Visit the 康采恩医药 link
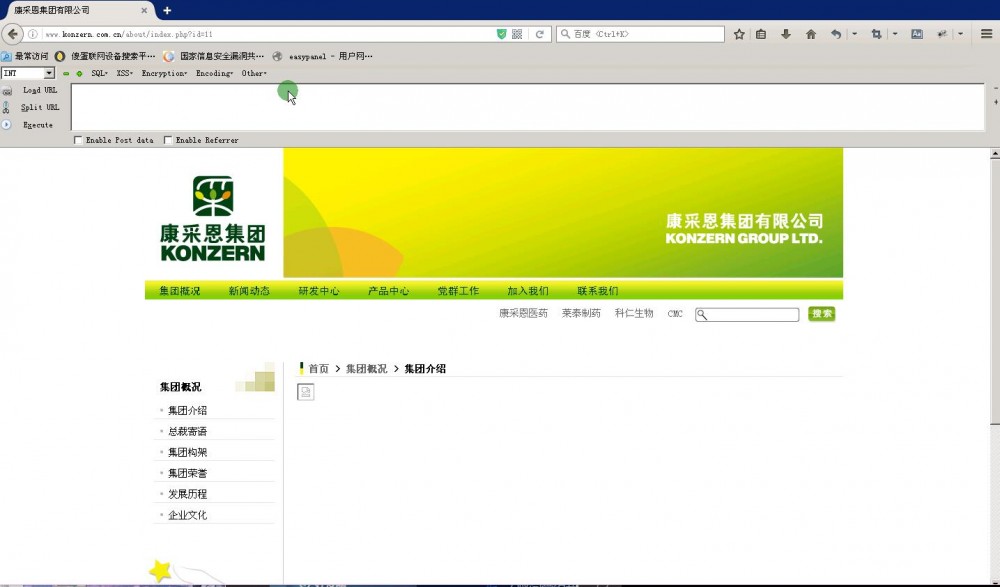The width and height of the screenshot is (1000, 587). [x=523, y=313]
